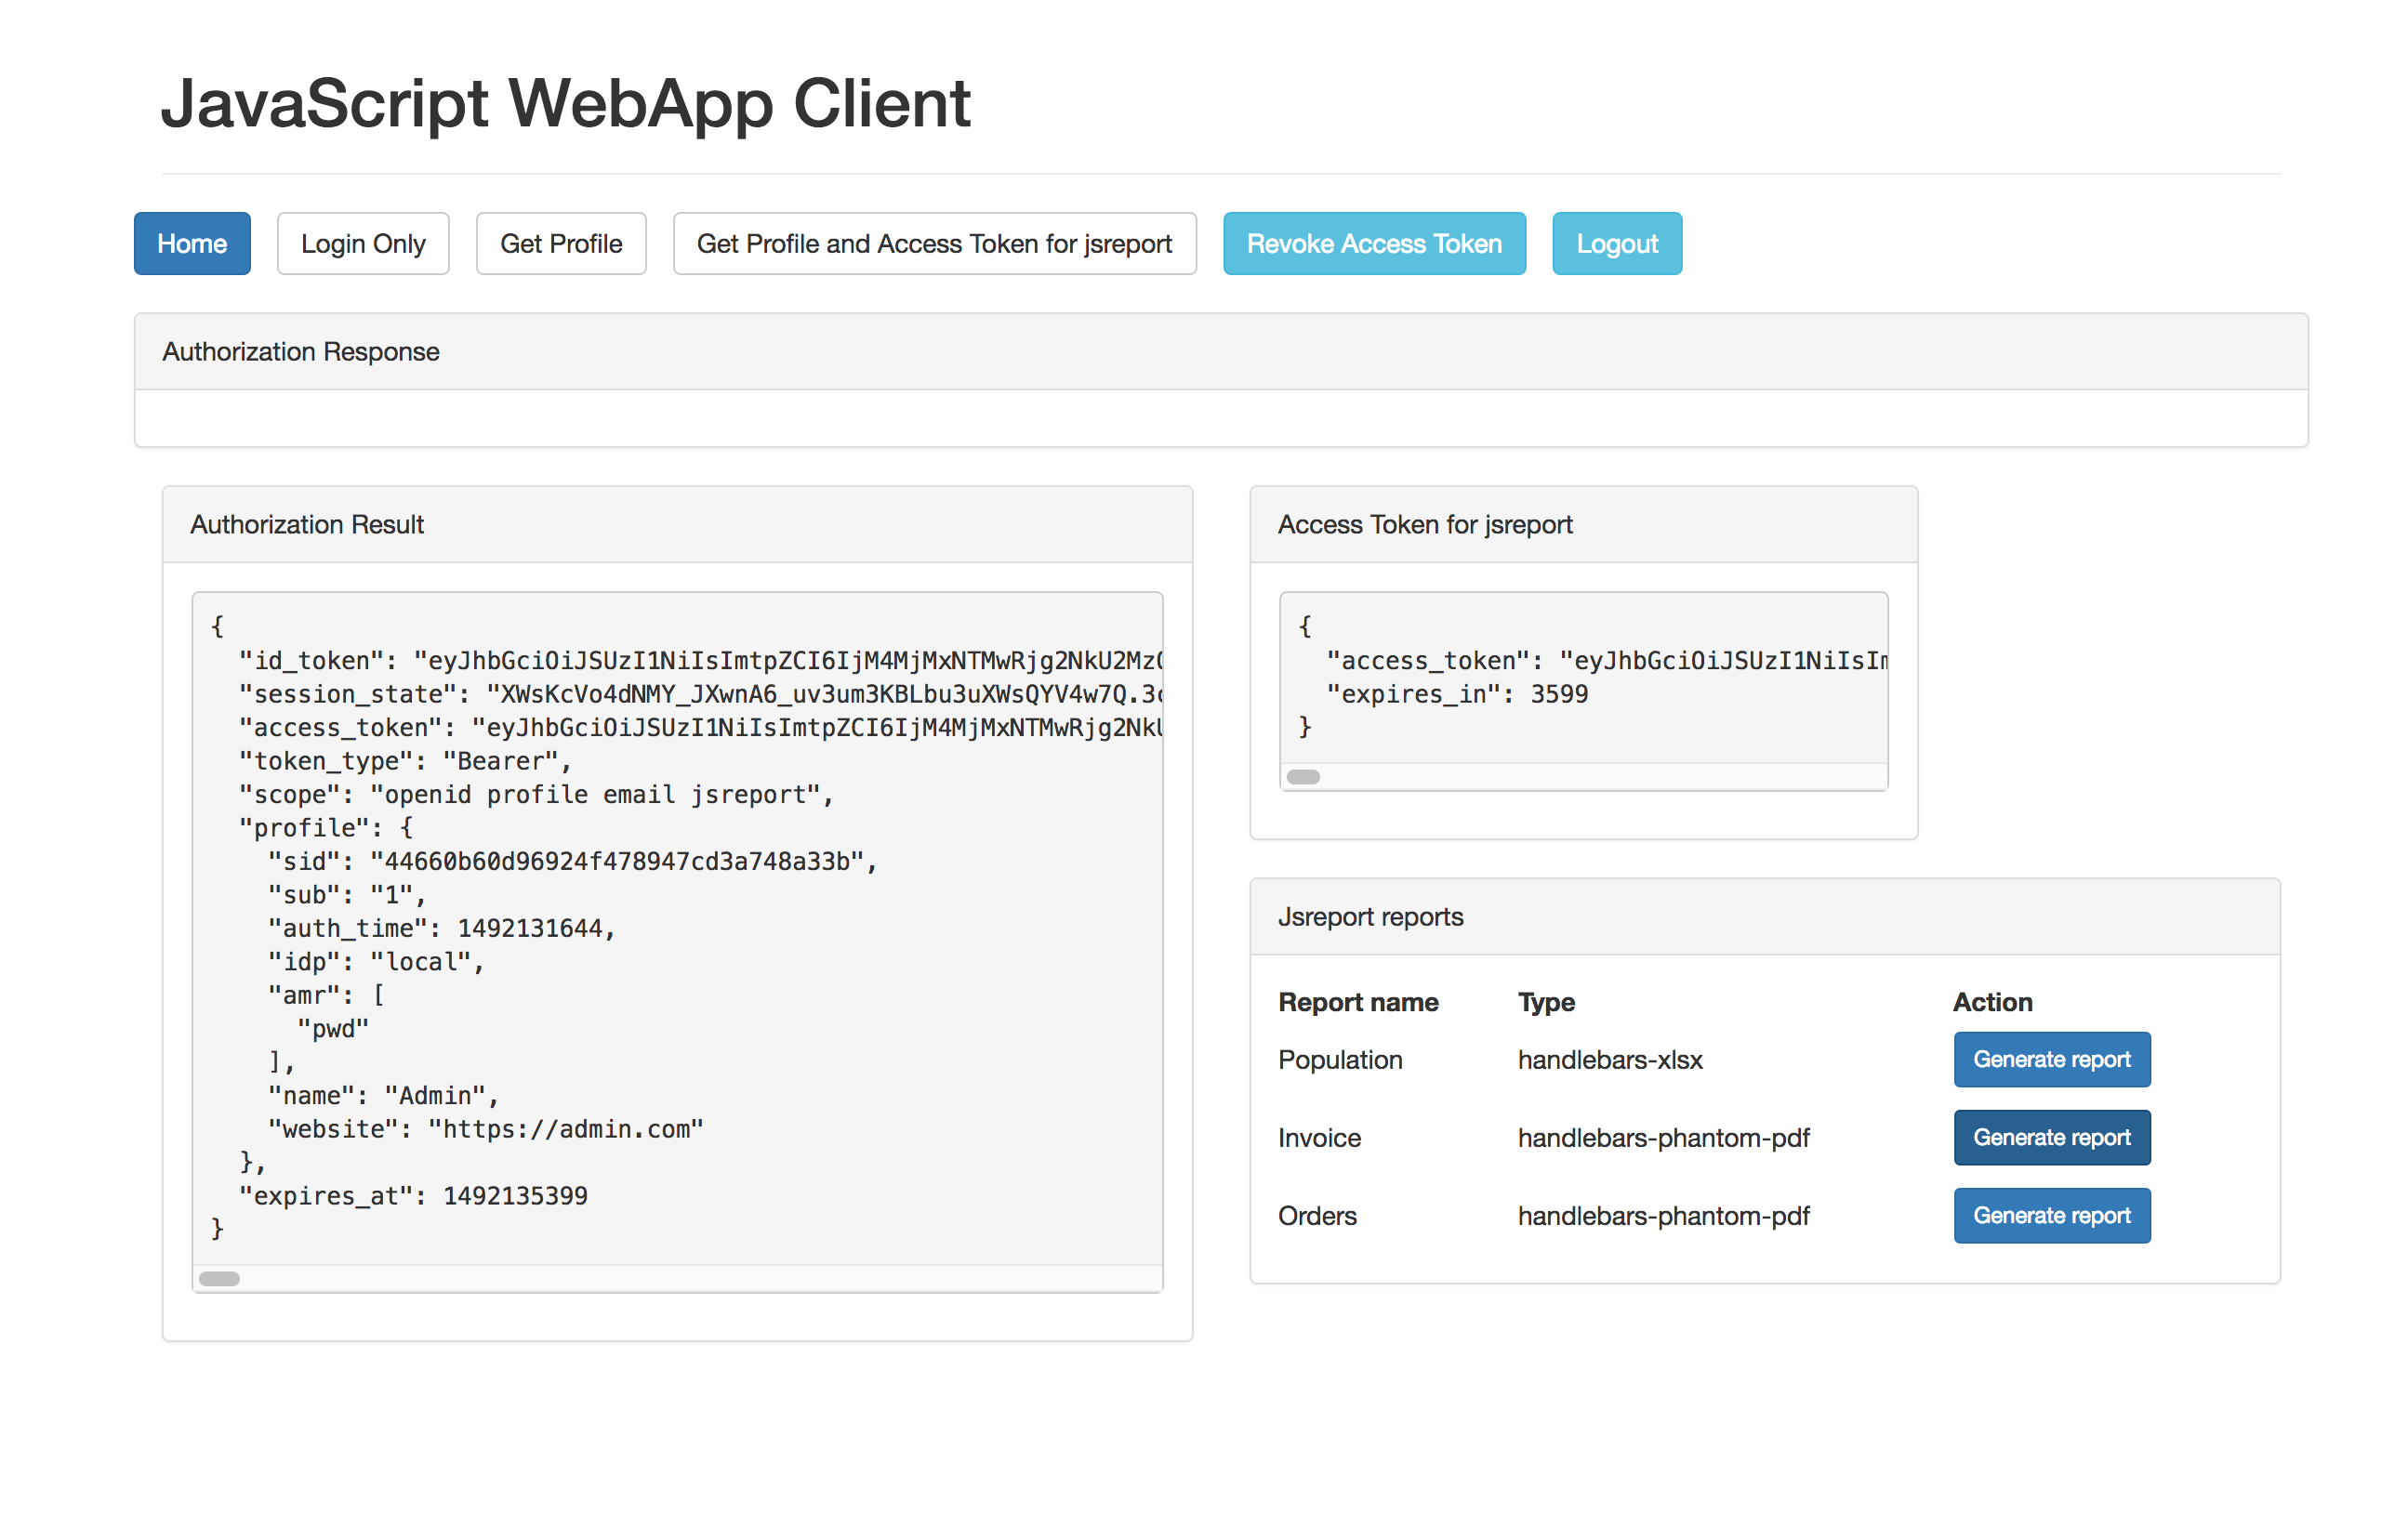Get Profile and Access Token for jsreport

coord(934,243)
